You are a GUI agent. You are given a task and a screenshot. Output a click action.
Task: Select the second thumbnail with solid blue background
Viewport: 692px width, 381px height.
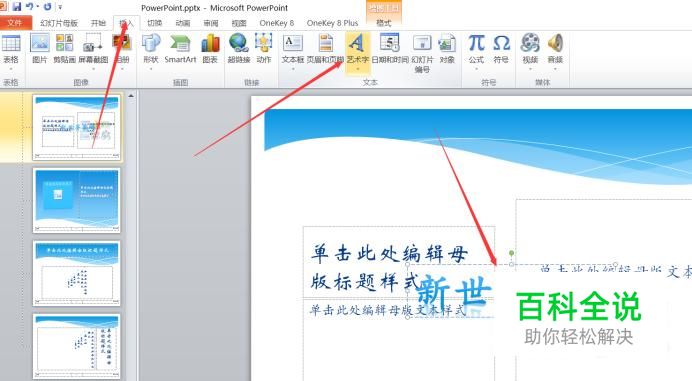tap(77, 200)
